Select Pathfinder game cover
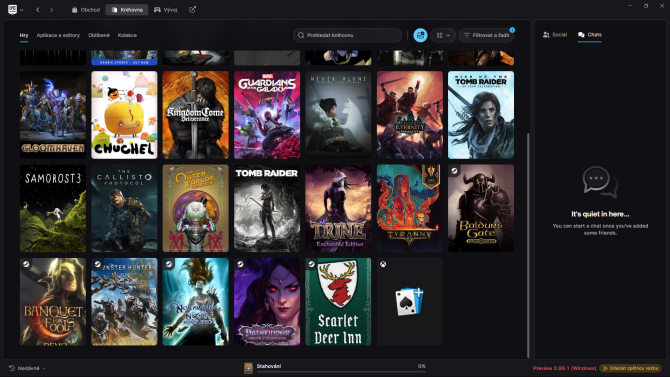The image size is (670, 377). (267, 302)
